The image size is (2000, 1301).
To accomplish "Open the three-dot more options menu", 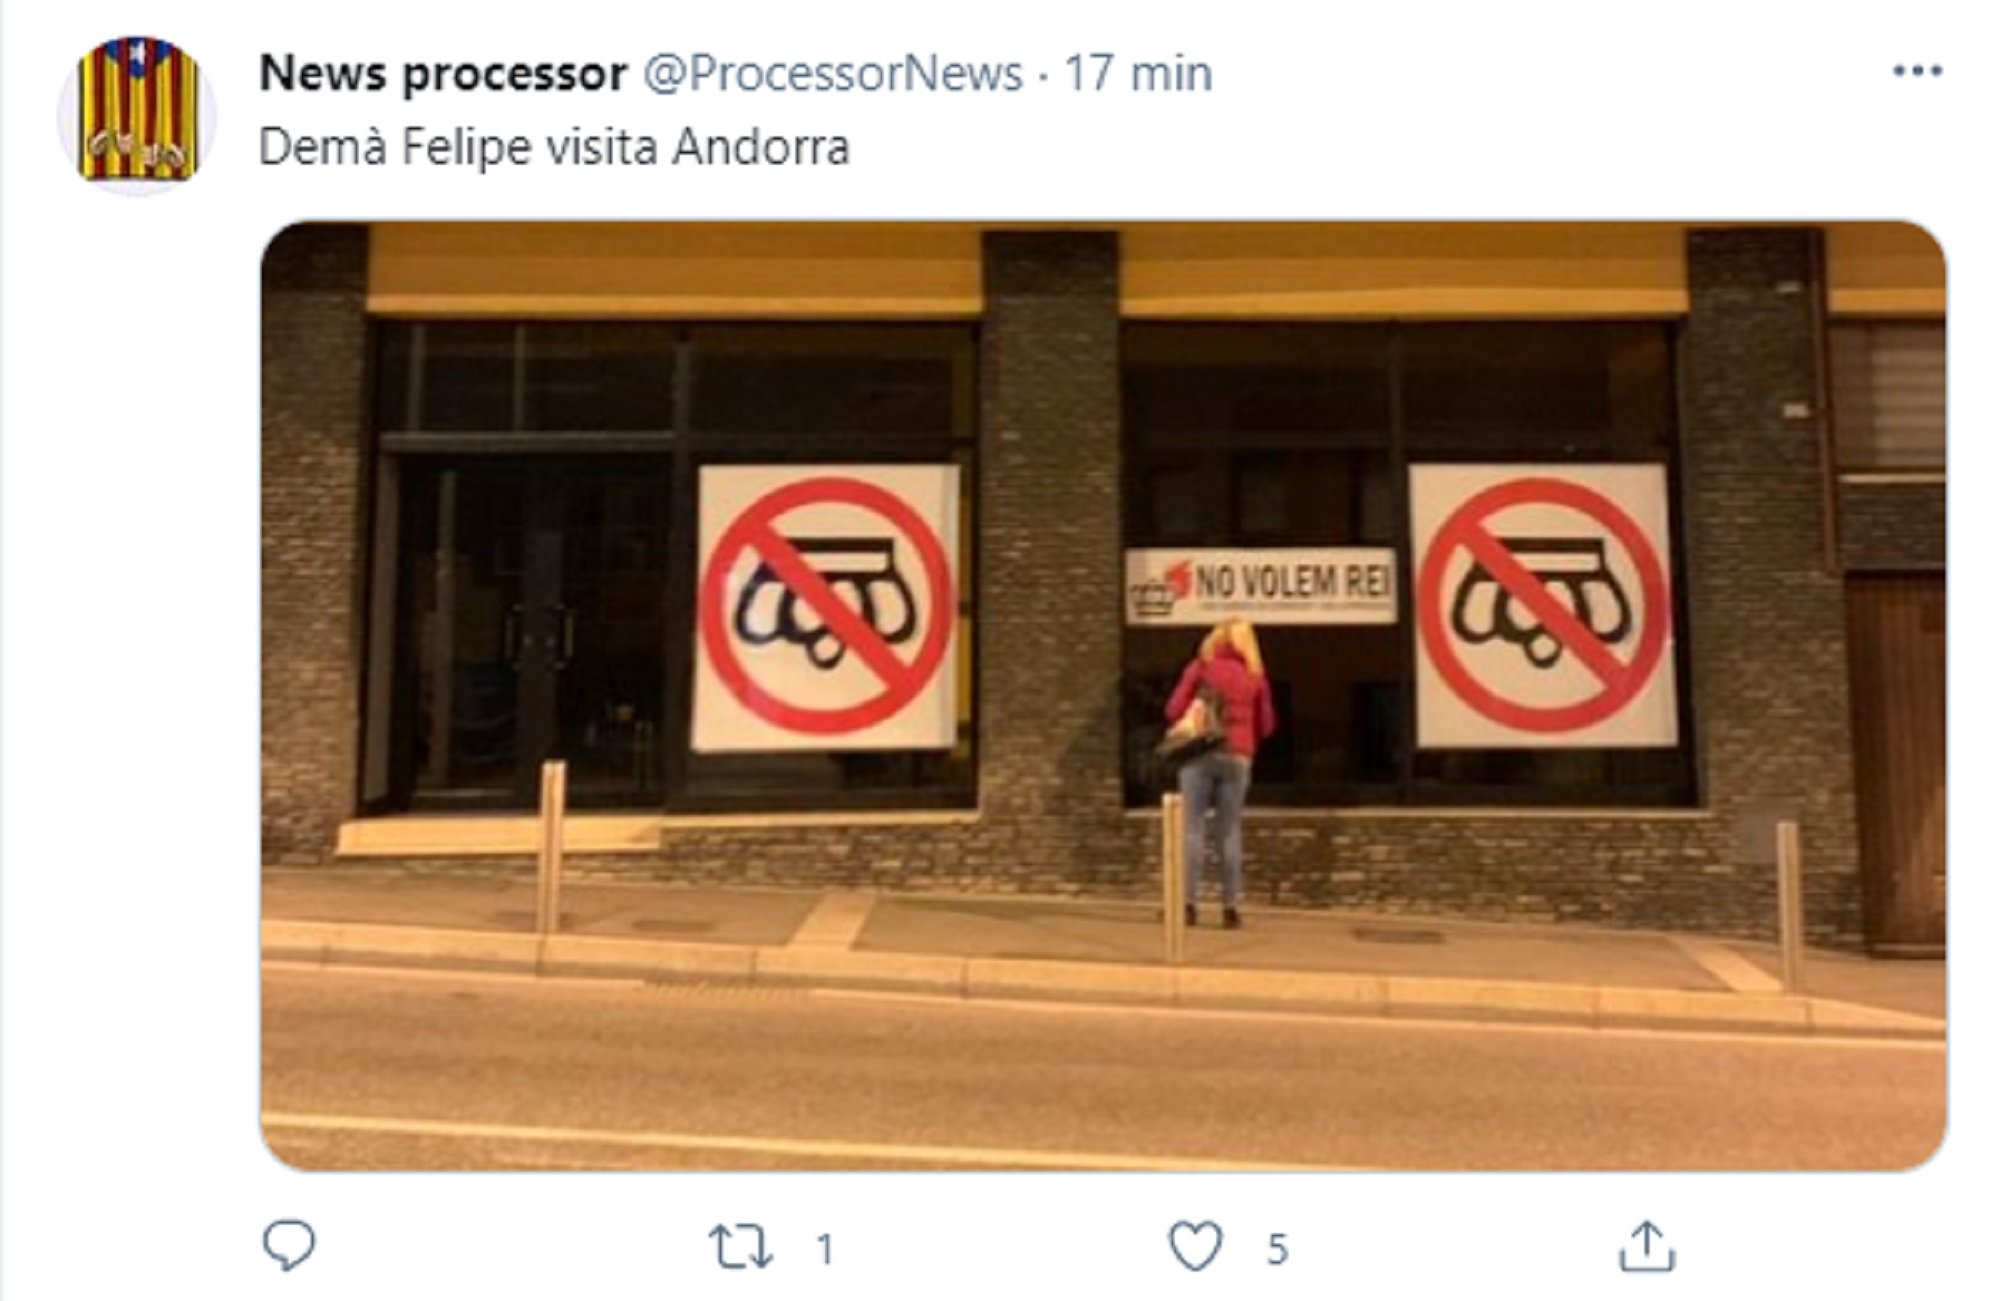I will coord(1917,71).
